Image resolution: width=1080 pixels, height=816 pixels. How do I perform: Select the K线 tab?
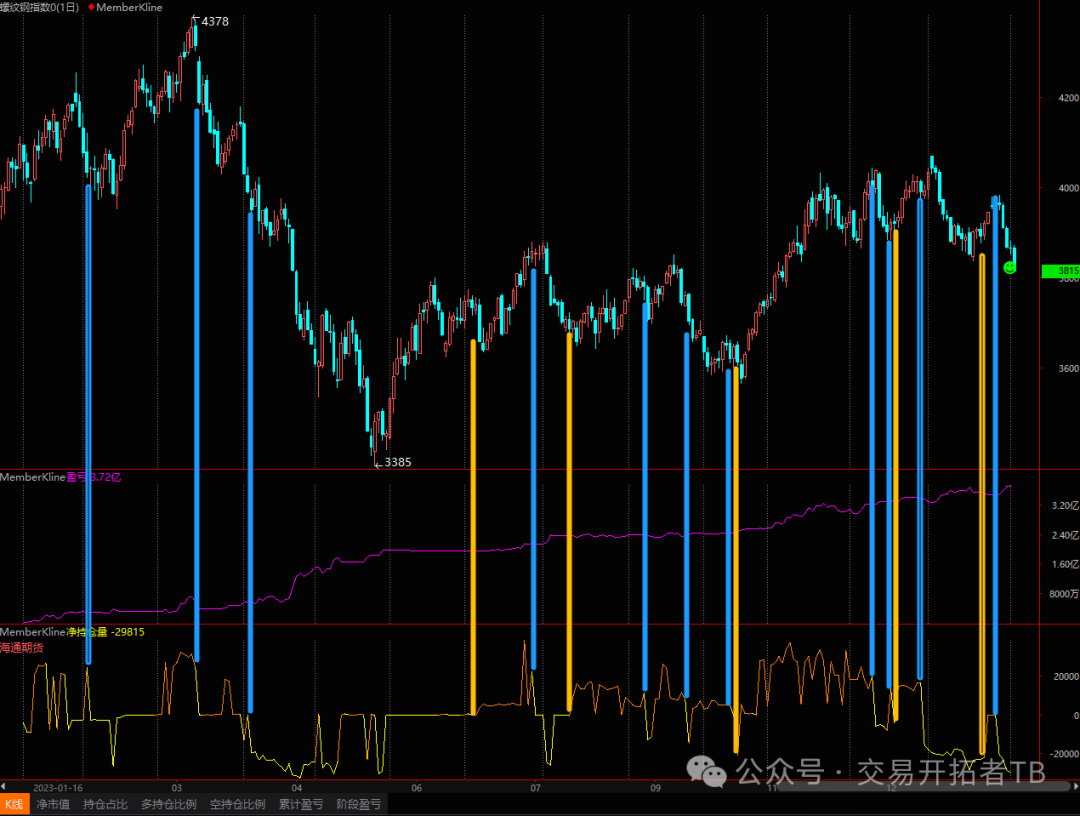point(14,804)
